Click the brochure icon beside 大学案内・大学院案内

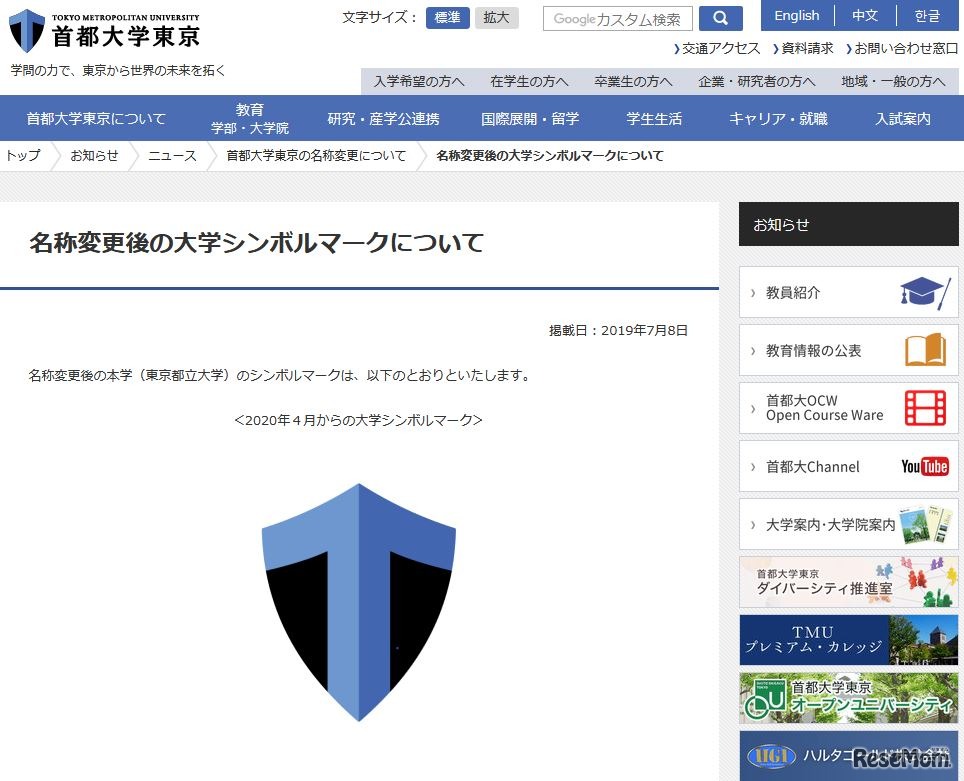click(925, 524)
